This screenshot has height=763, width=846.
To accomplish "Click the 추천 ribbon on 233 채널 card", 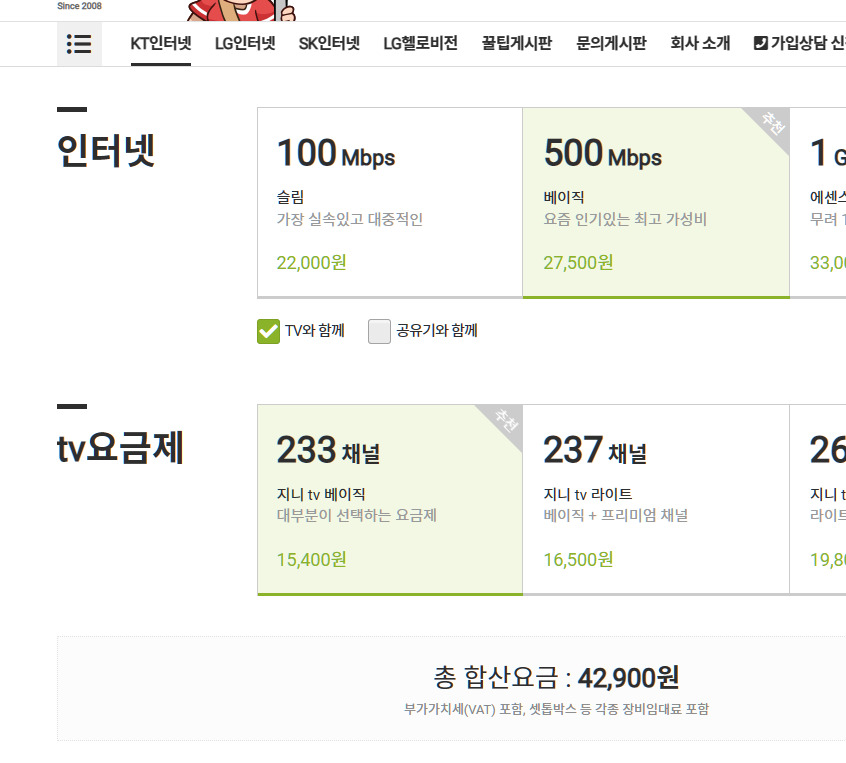I will 505,422.
